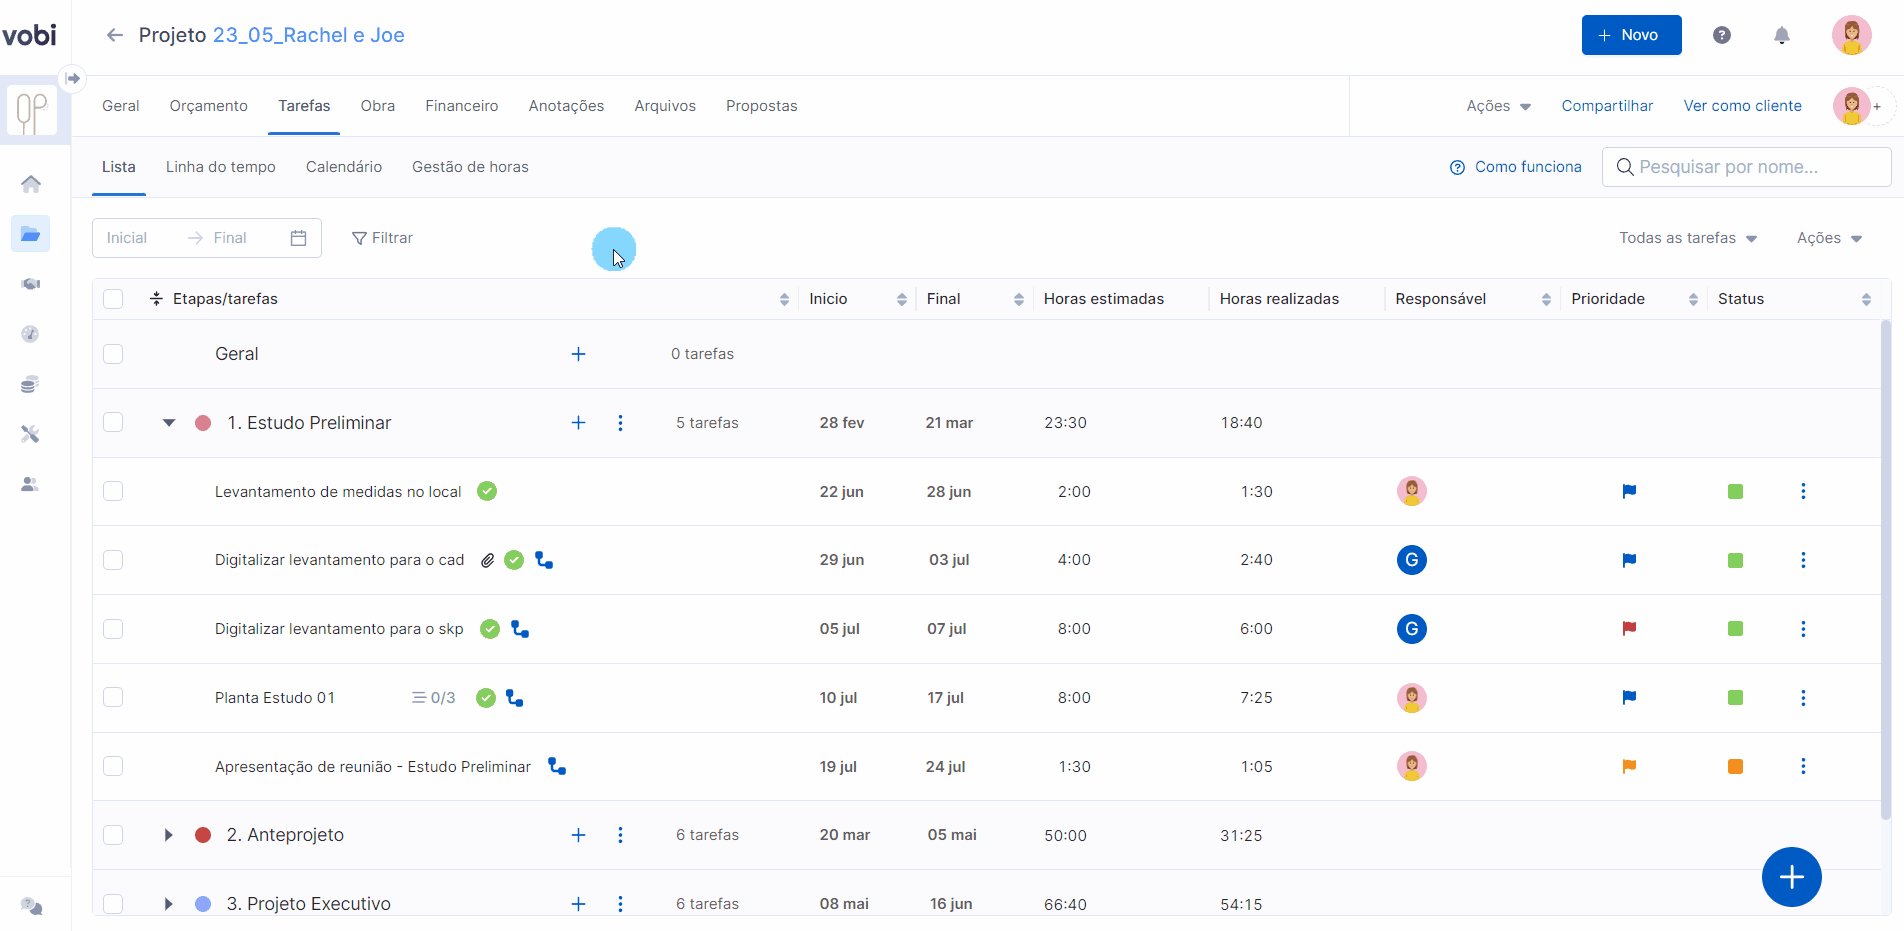
Task: Click the Filtrar button
Action: 382,238
